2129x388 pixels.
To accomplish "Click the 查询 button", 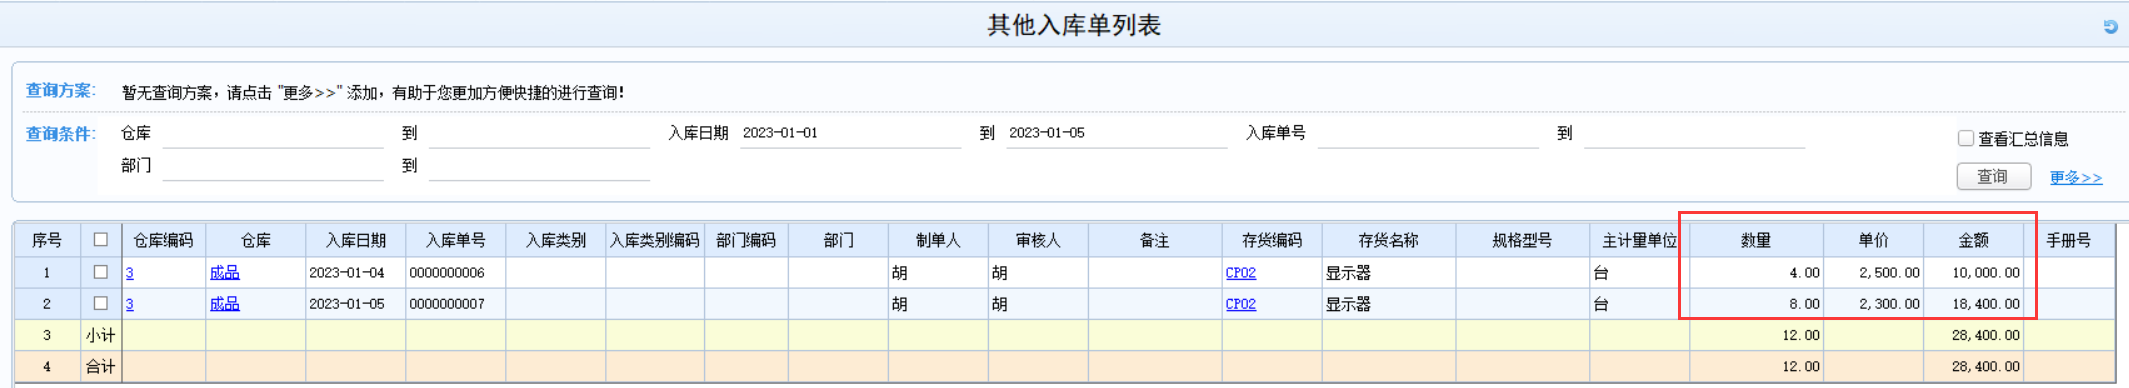I will click(x=1993, y=176).
